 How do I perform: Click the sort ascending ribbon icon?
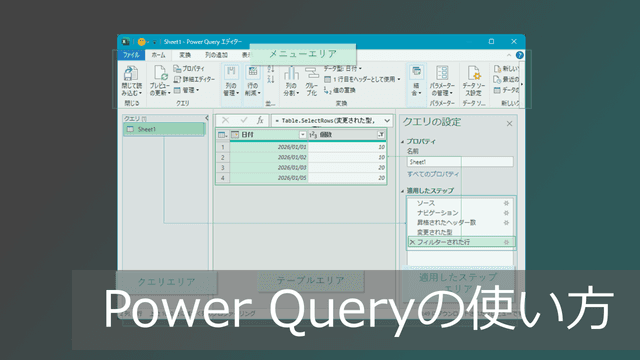pyautogui.click(x=271, y=69)
